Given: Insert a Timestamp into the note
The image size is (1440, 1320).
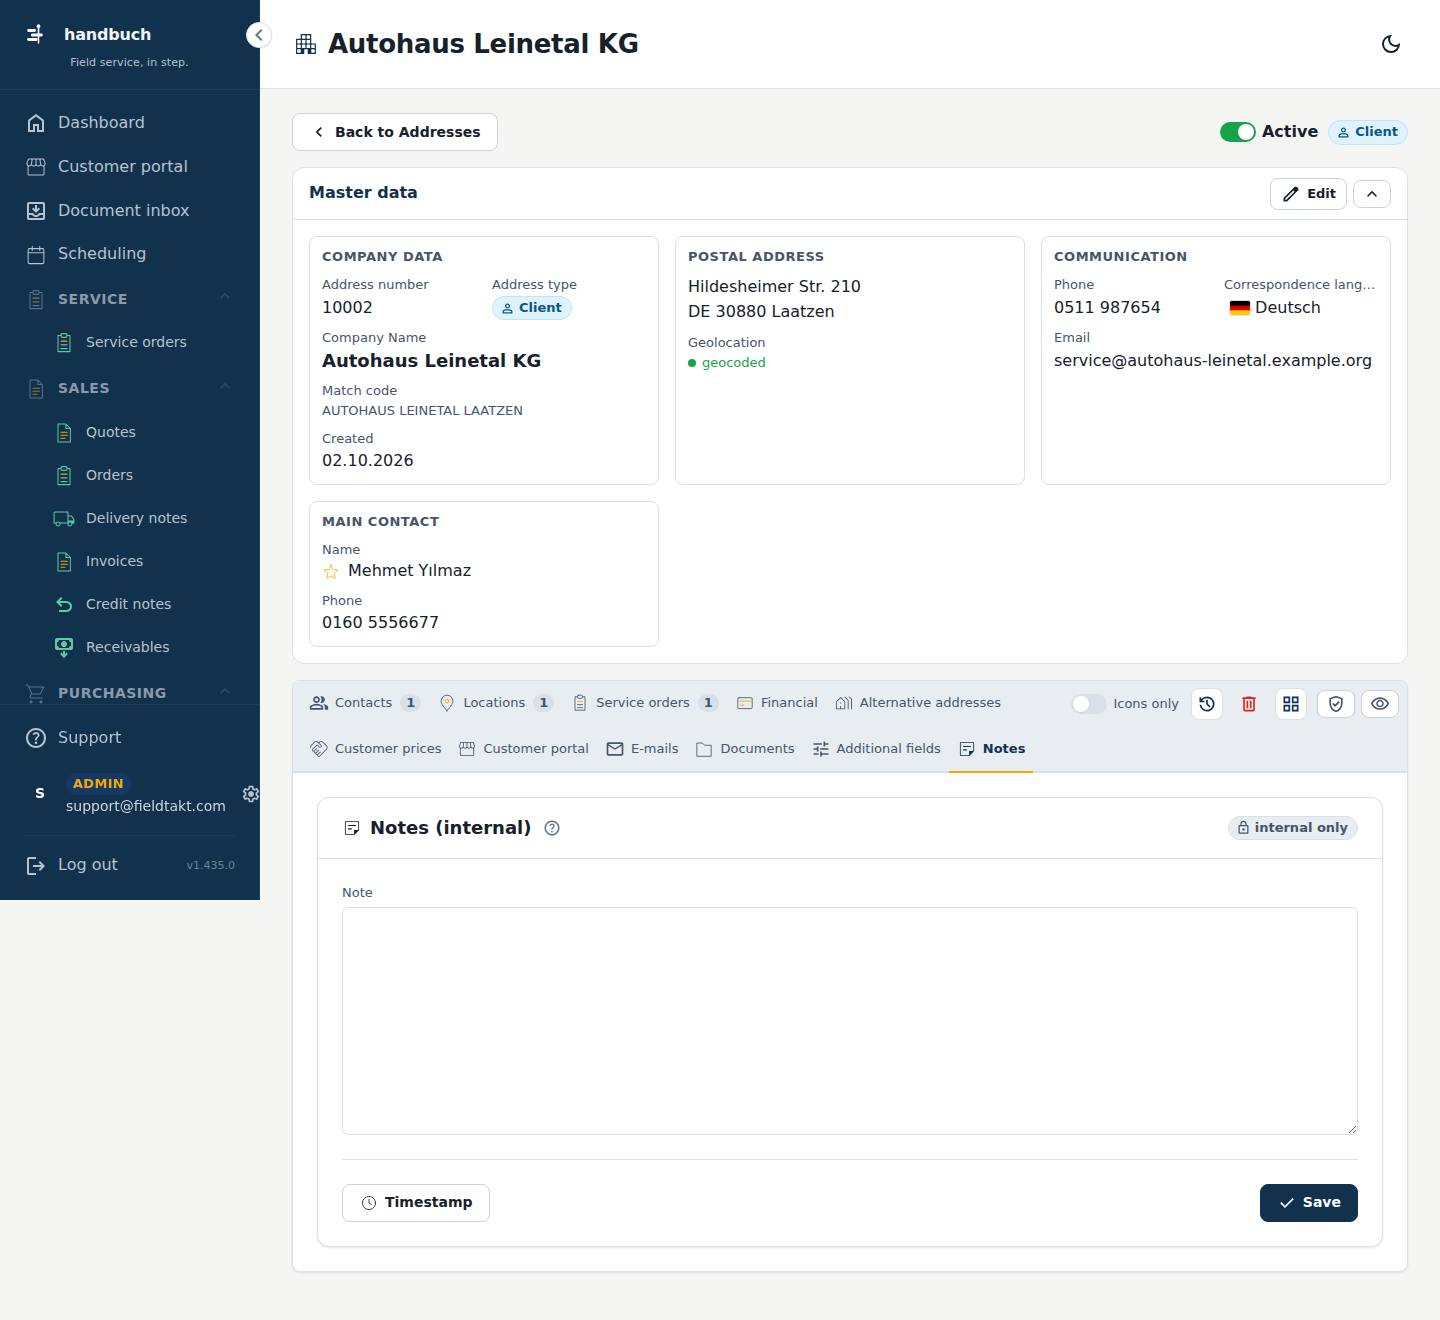Looking at the screenshot, I should pyautogui.click(x=416, y=1203).
